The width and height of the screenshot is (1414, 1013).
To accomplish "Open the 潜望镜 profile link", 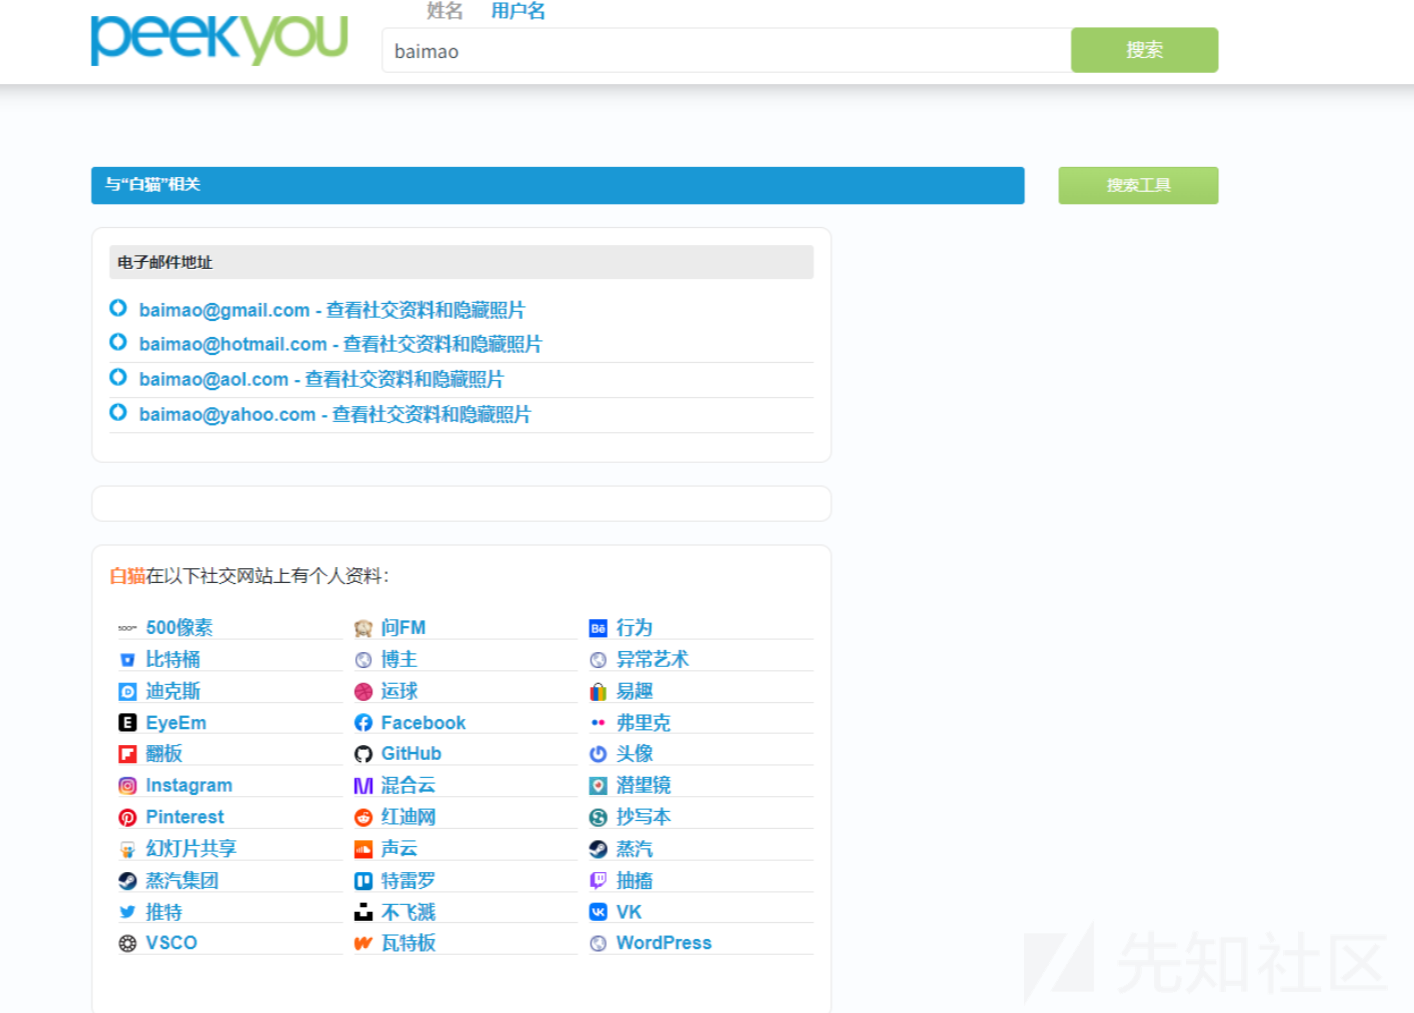I will [x=643, y=786].
